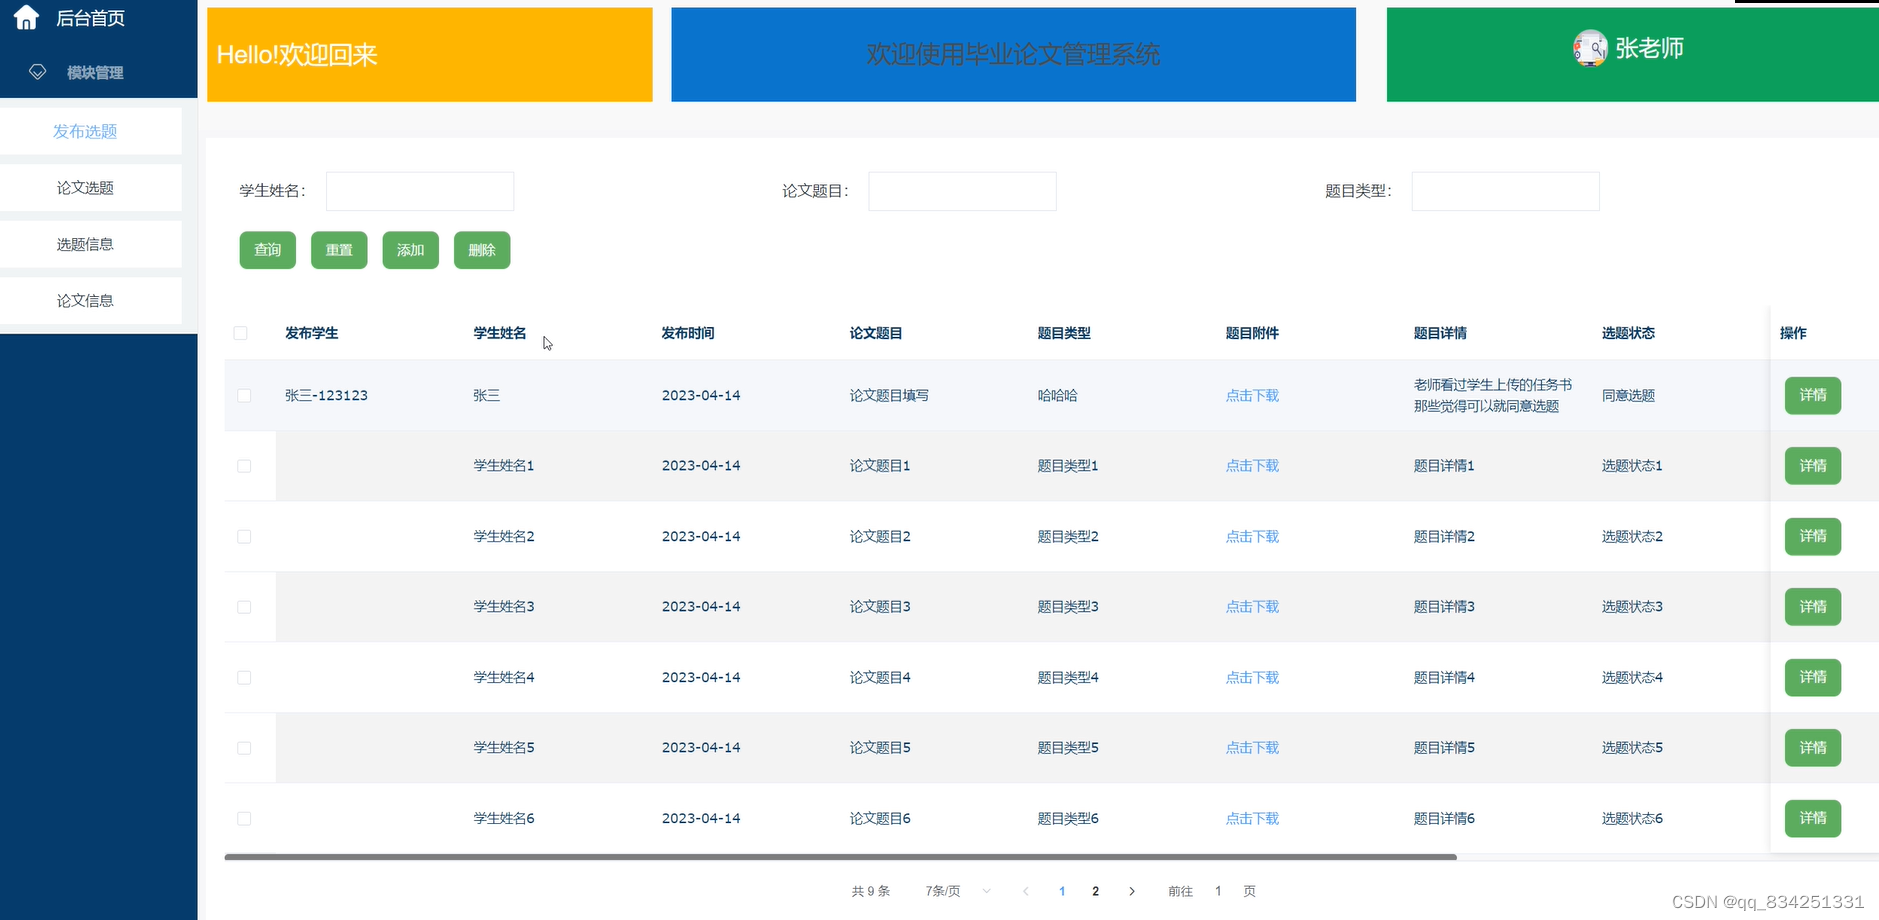1879x920 pixels.
Task: Click the 添加 add button
Action: tap(410, 250)
